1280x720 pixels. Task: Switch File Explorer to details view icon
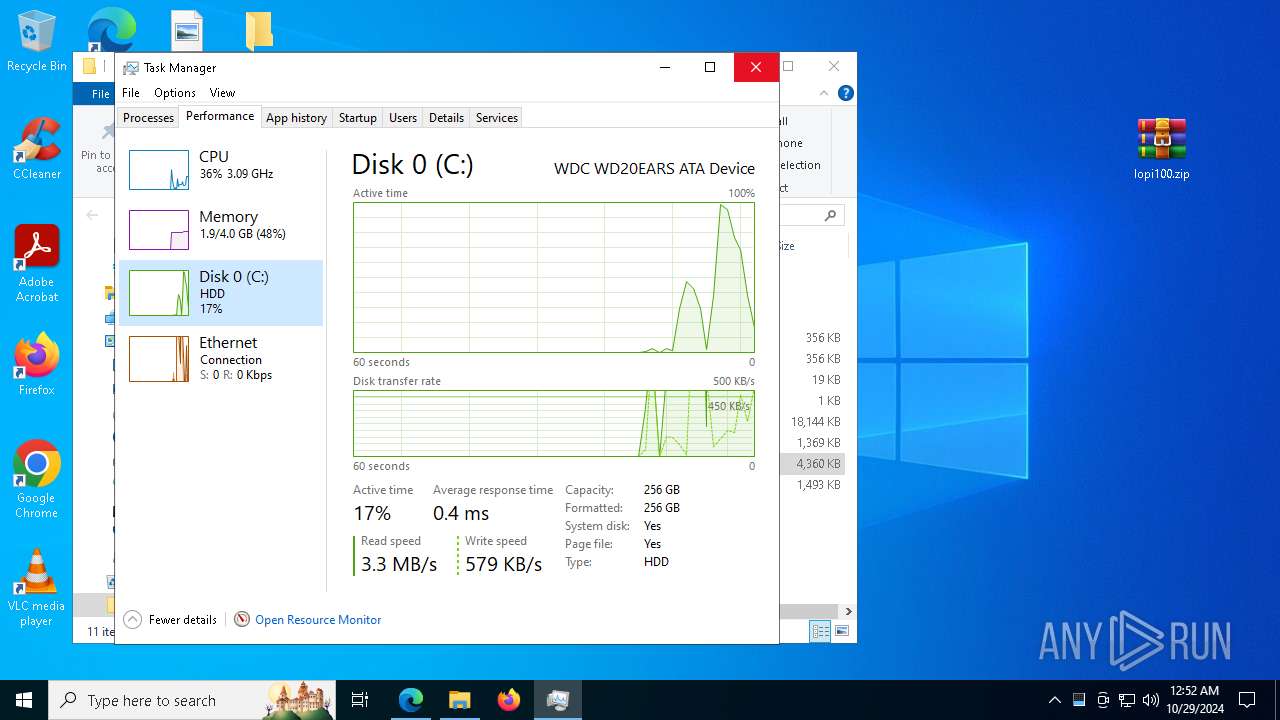pyautogui.click(x=820, y=631)
